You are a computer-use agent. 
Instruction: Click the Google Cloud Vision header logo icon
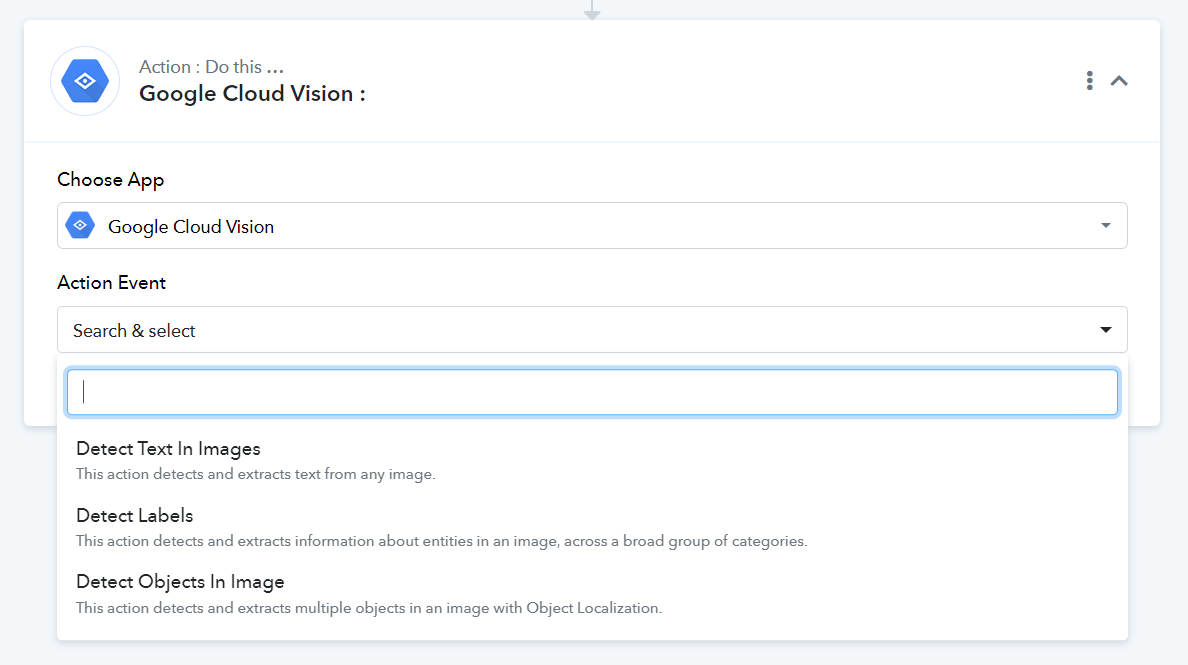(x=85, y=81)
